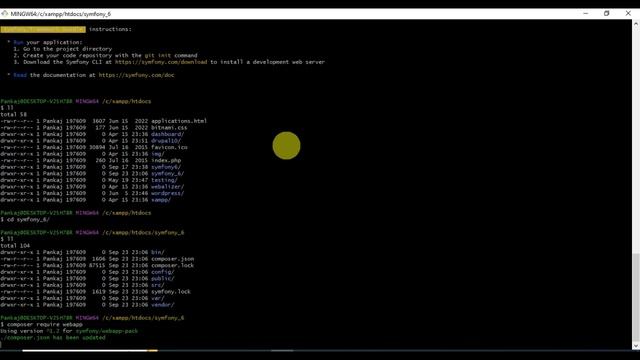This screenshot has height=360, width=640.
Task: Click the 'dashboard/' directory name
Action: [x=167, y=134]
